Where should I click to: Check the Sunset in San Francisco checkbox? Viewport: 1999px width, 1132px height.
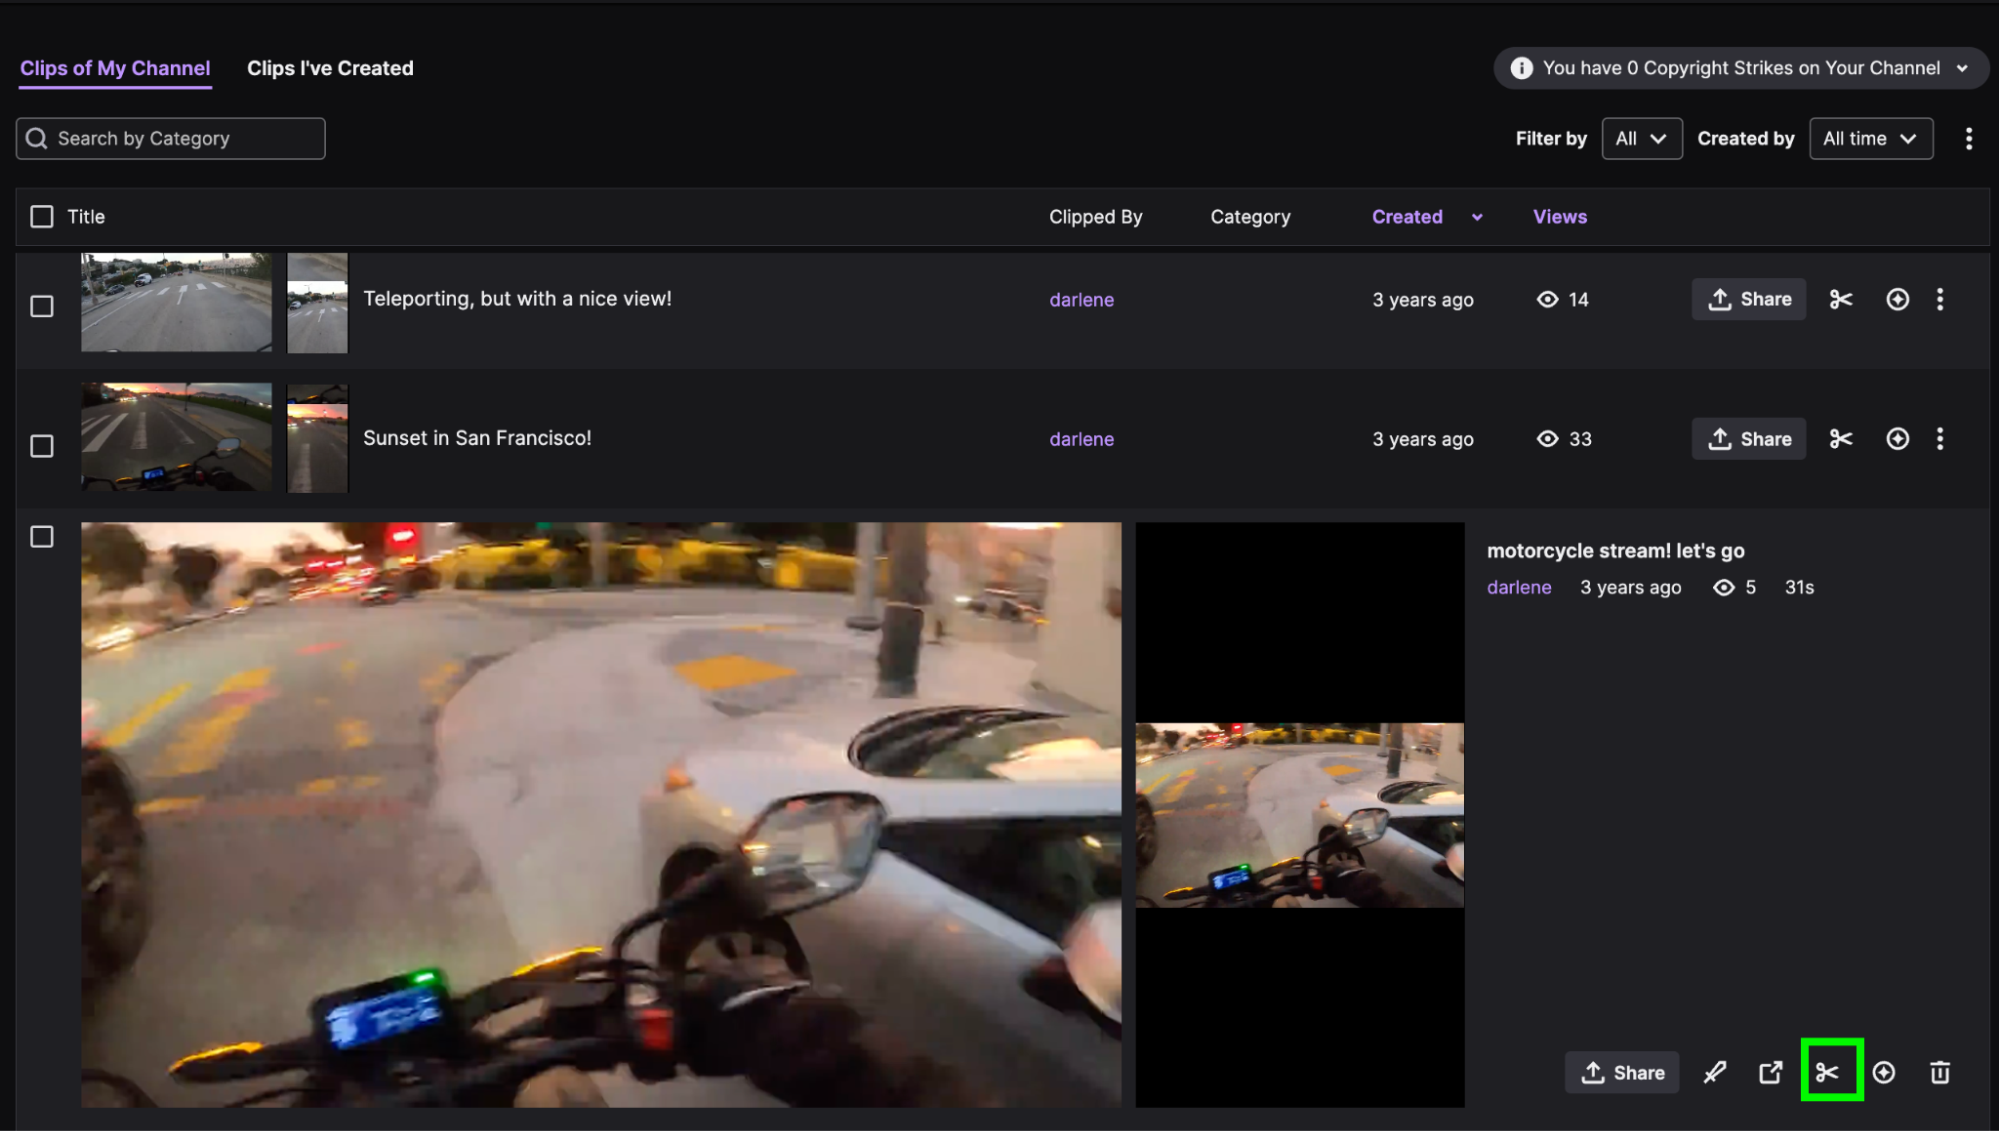42,446
